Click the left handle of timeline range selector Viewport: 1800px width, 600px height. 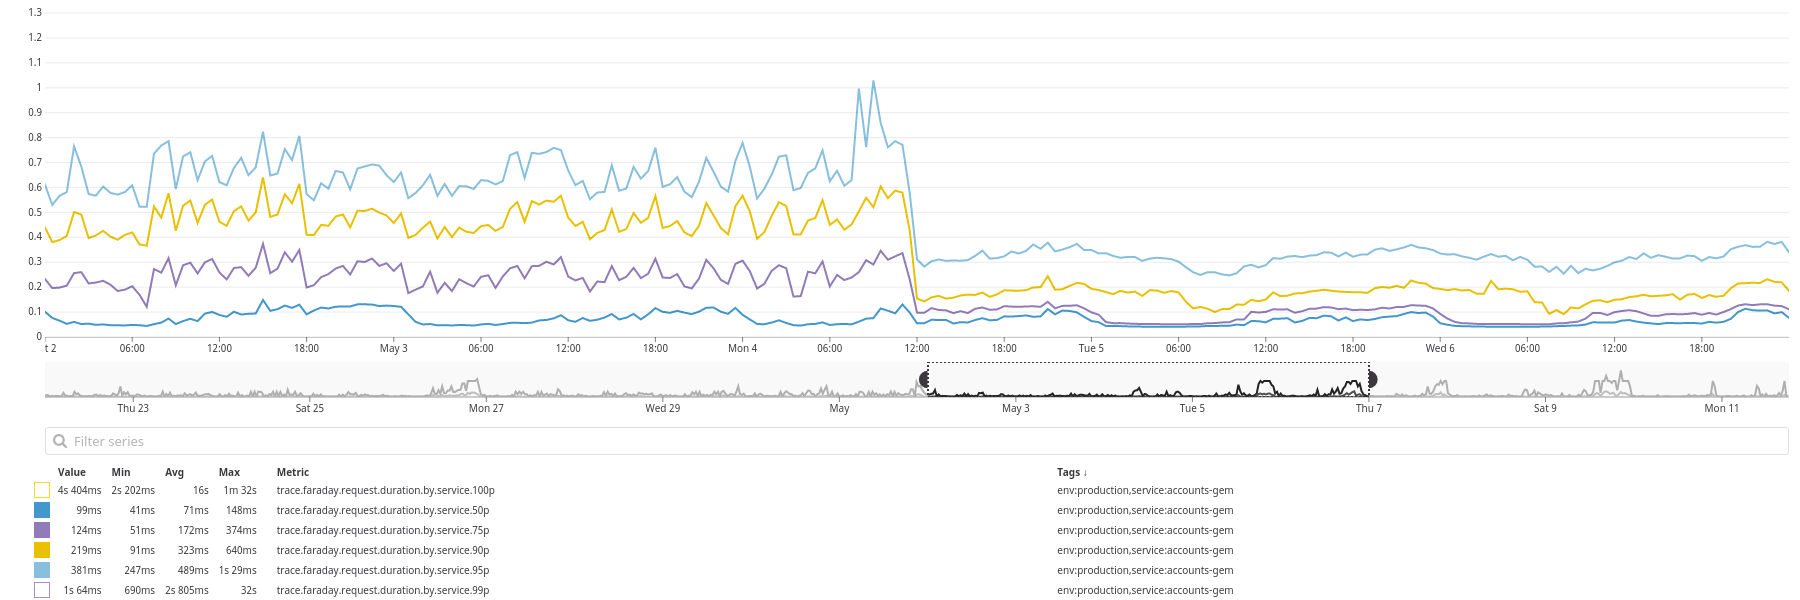(x=924, y=379)
